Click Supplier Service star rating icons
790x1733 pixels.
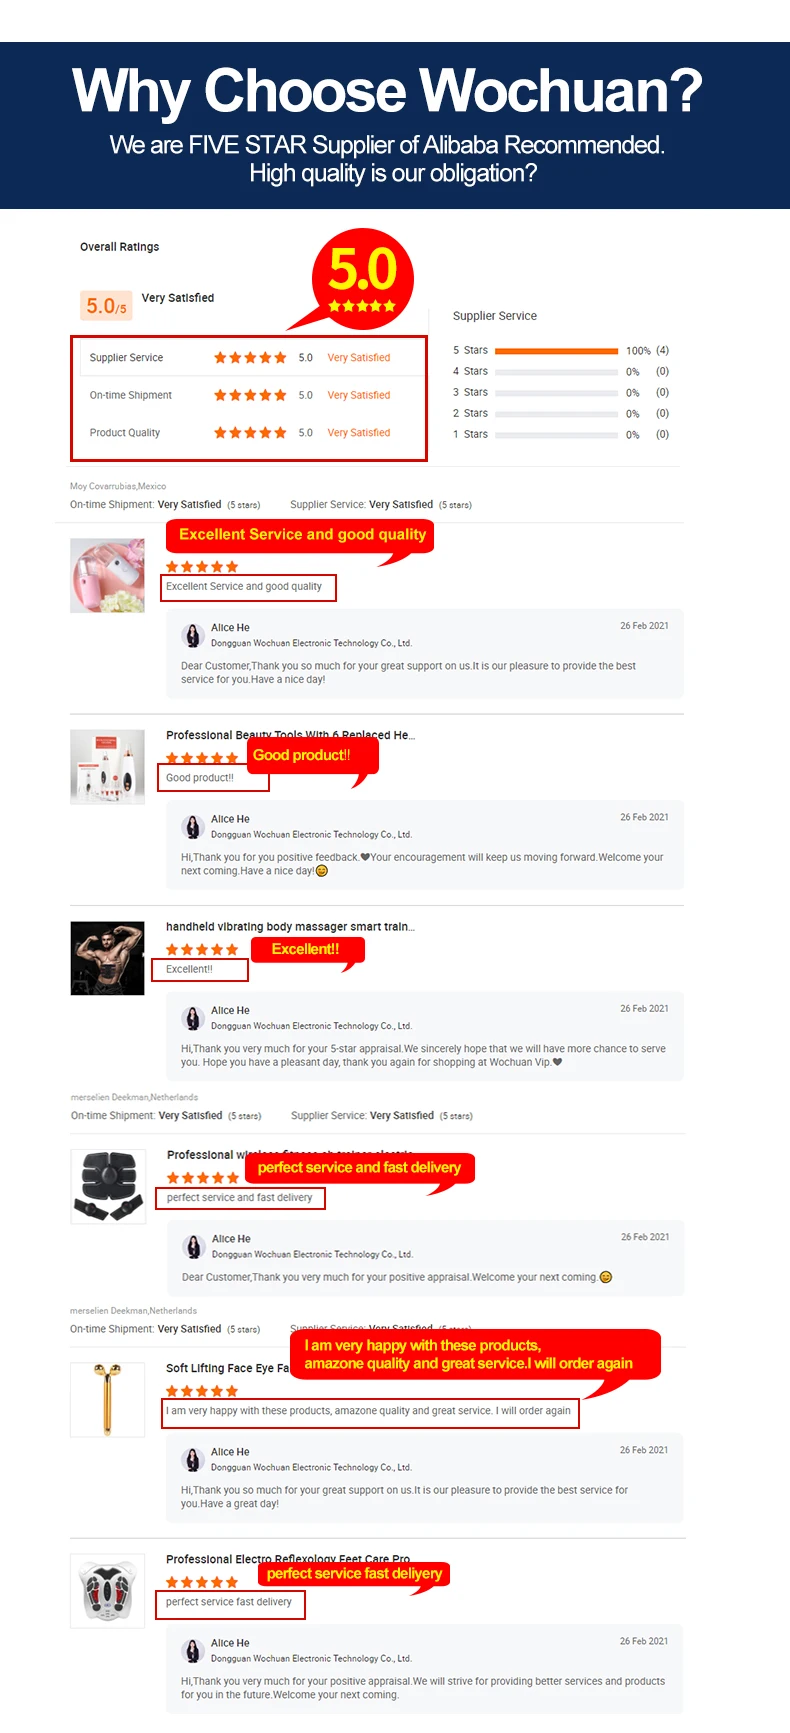tap(250, 357)
